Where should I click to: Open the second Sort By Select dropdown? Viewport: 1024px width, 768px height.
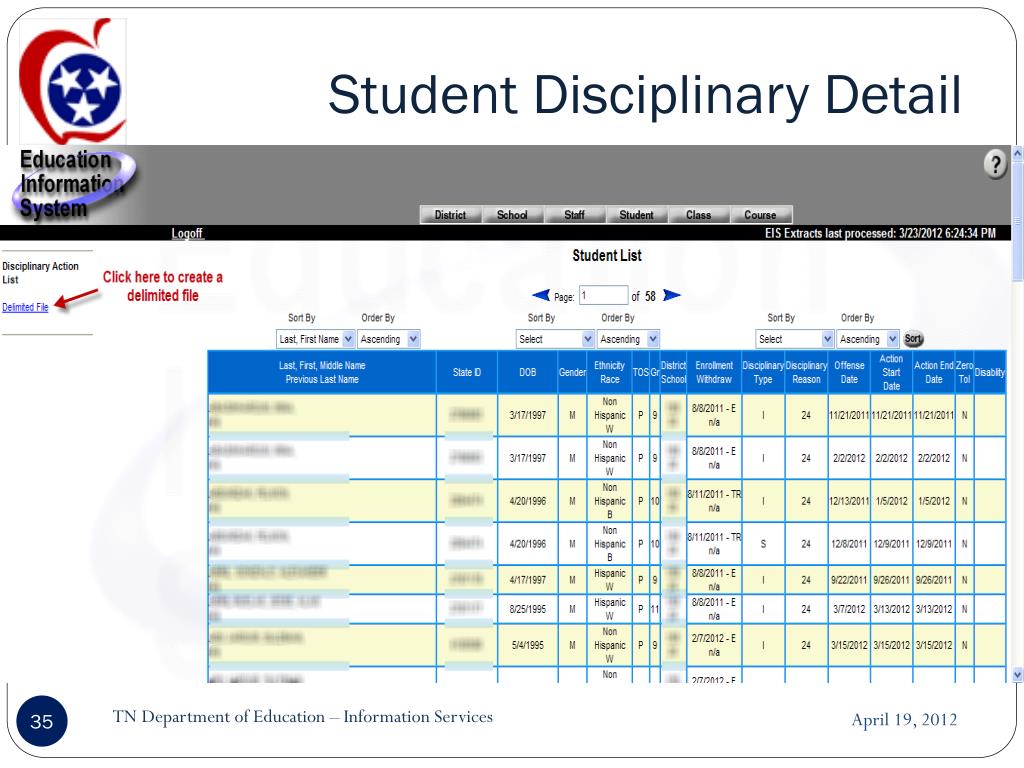point(555,339)
